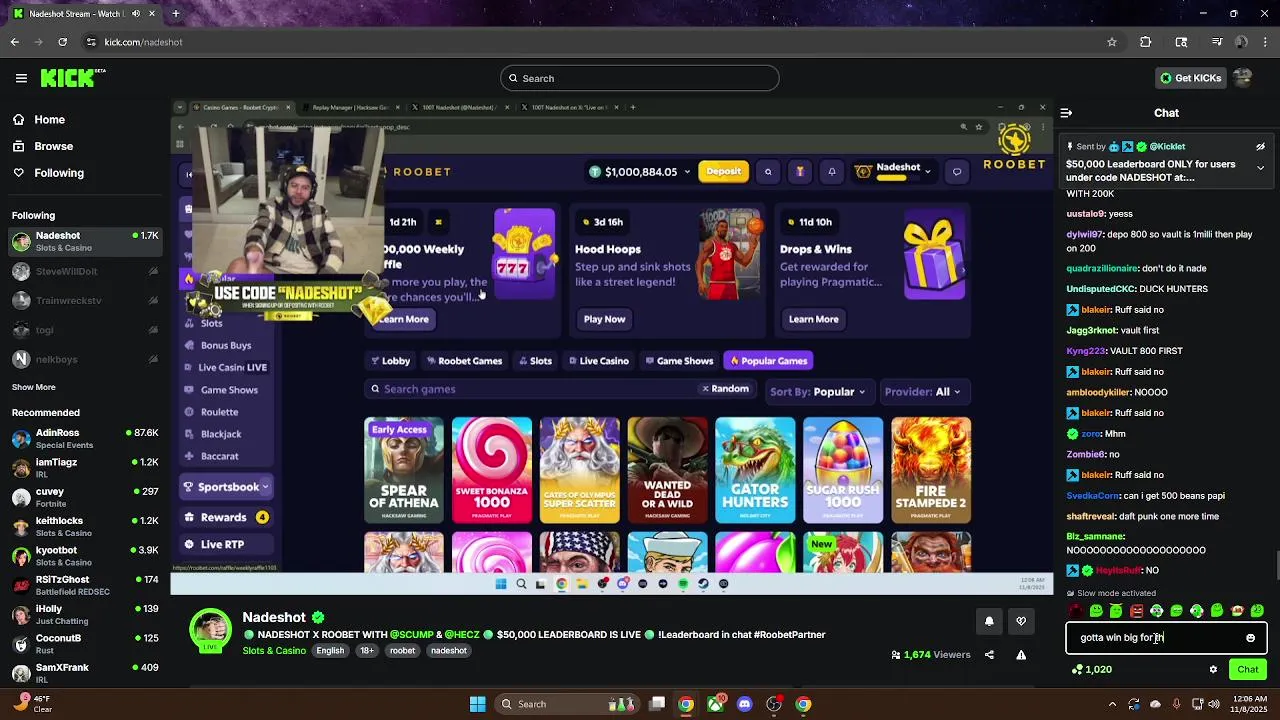The width and height of the screenshot is (1280, 720).
Task: Click the @HECZ mention link
Action: coord(462,635)
